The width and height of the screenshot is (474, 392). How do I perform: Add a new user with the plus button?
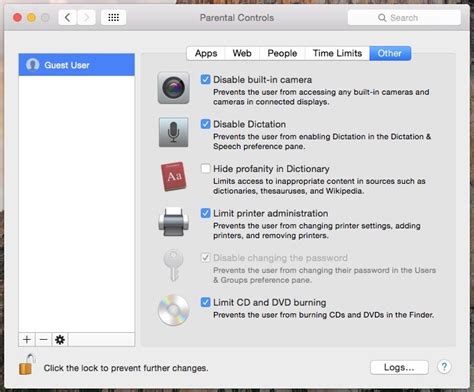tap(27, 340)
